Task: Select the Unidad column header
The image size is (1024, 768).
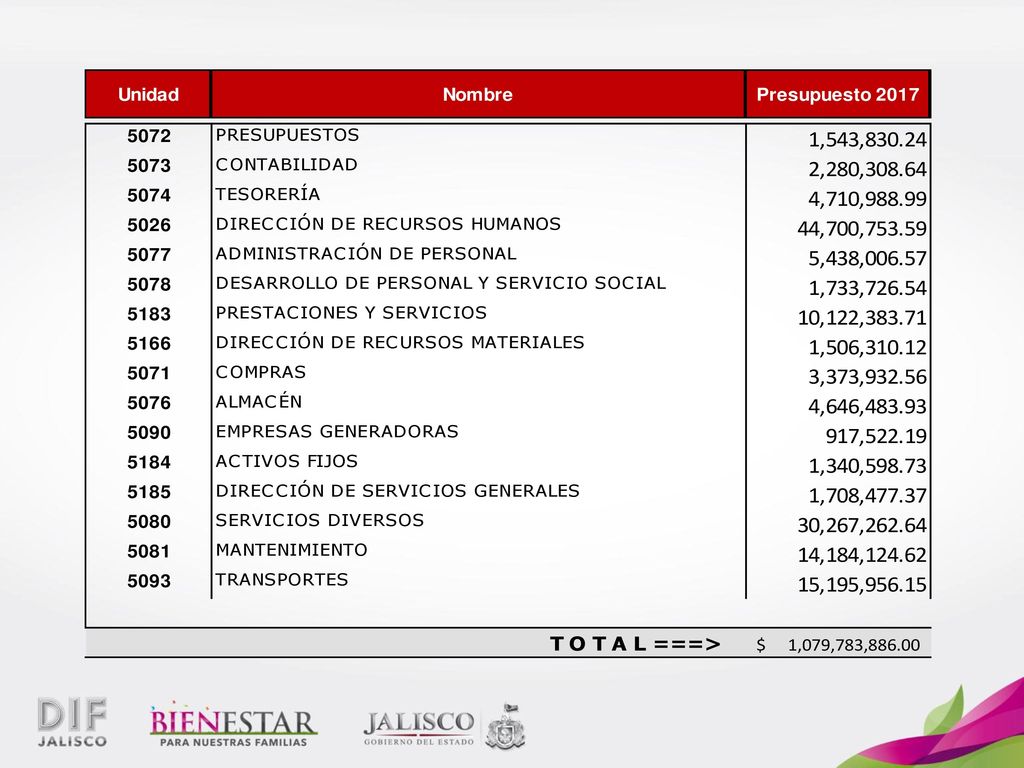Action: coord(148,94)
